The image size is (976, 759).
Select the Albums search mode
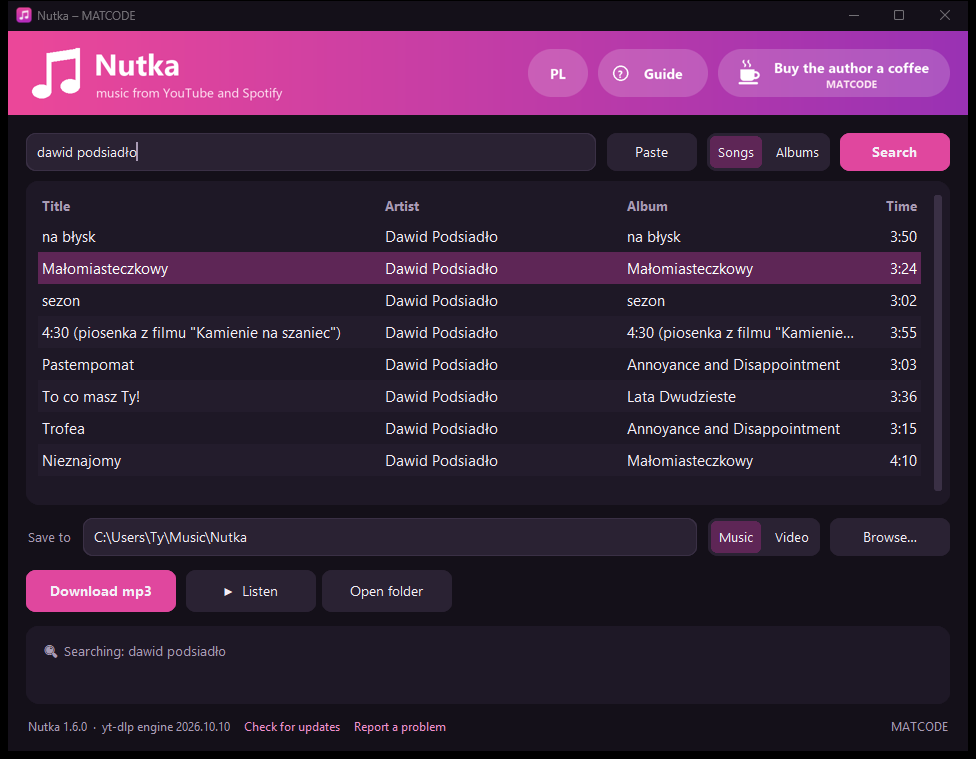click(x=797, y=152)
